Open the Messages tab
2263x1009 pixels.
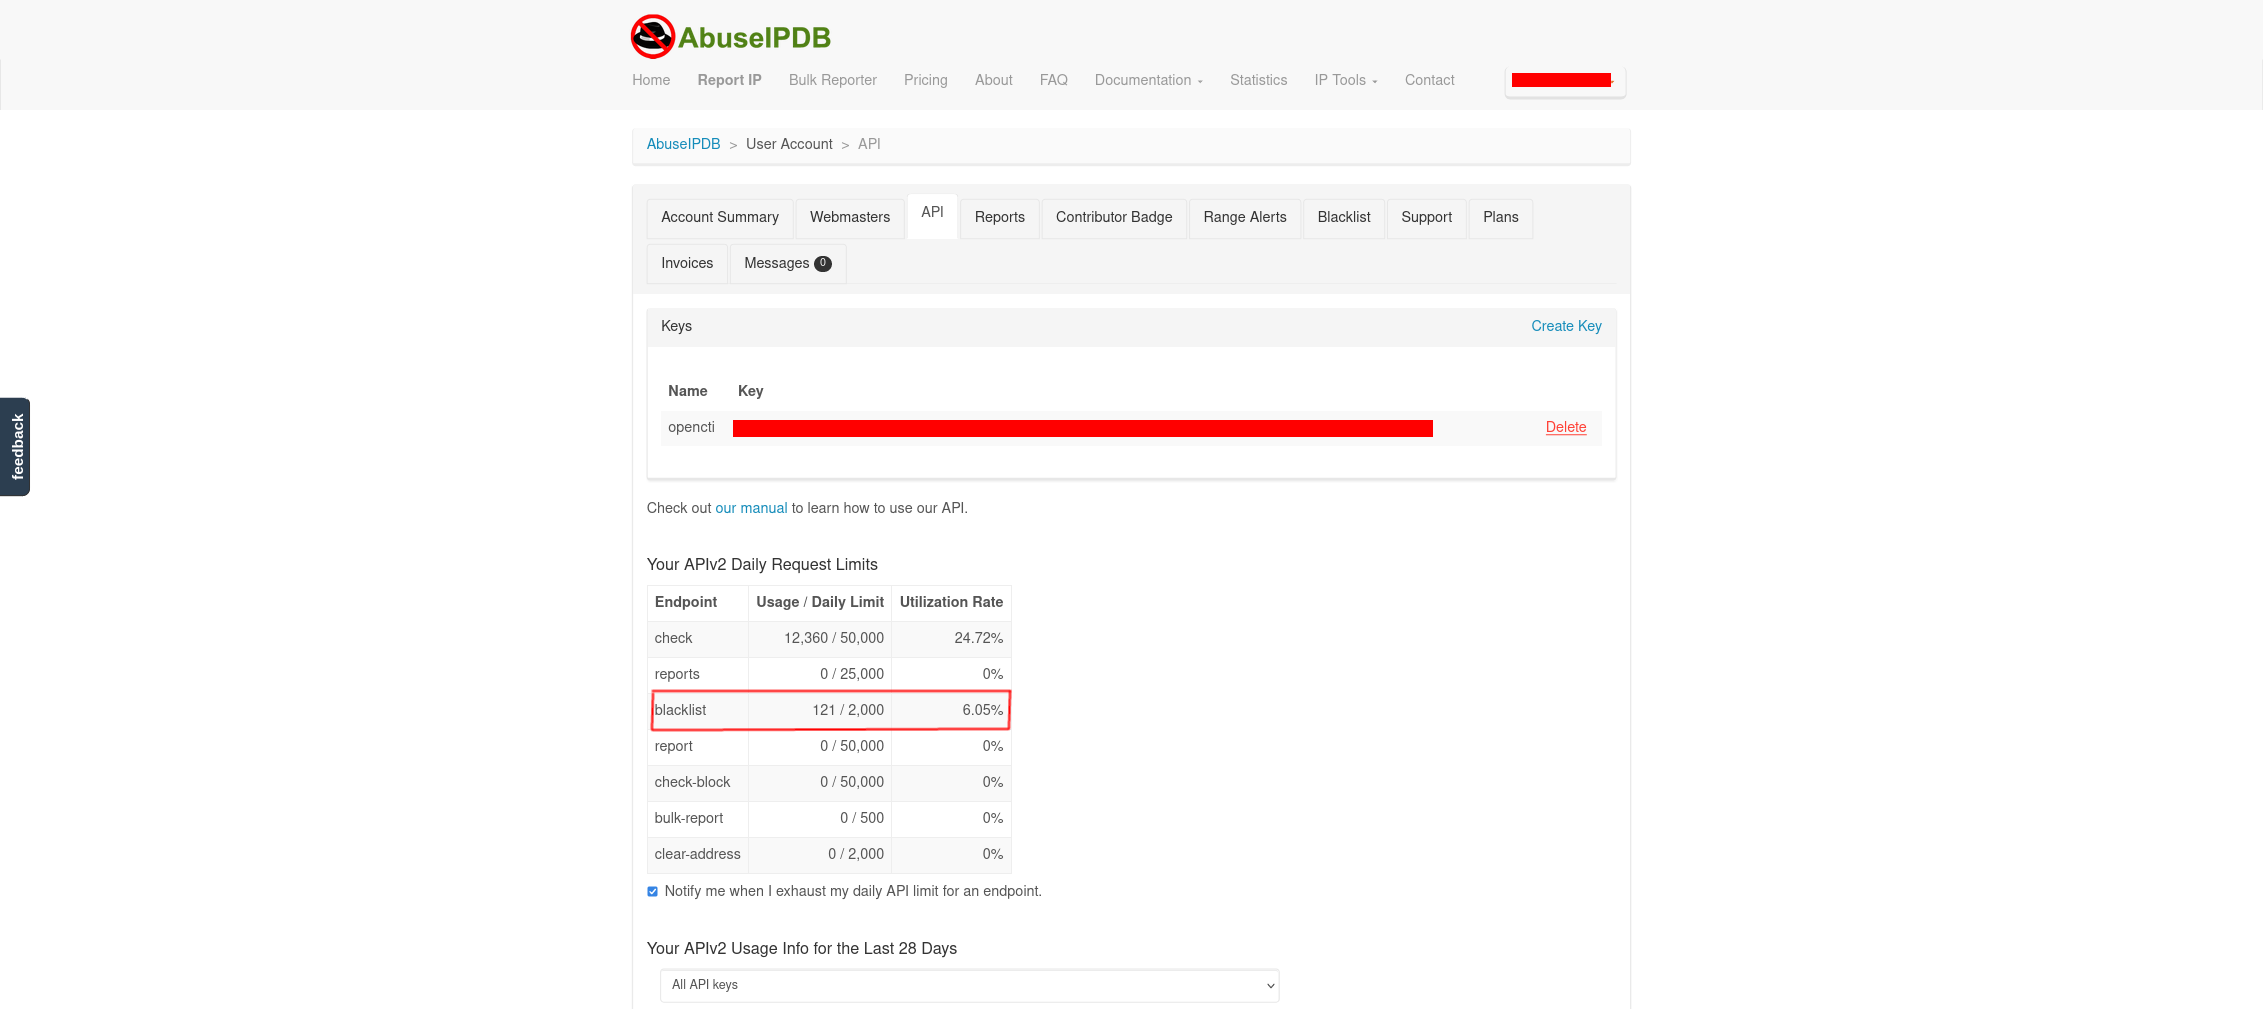click(788, 264)
